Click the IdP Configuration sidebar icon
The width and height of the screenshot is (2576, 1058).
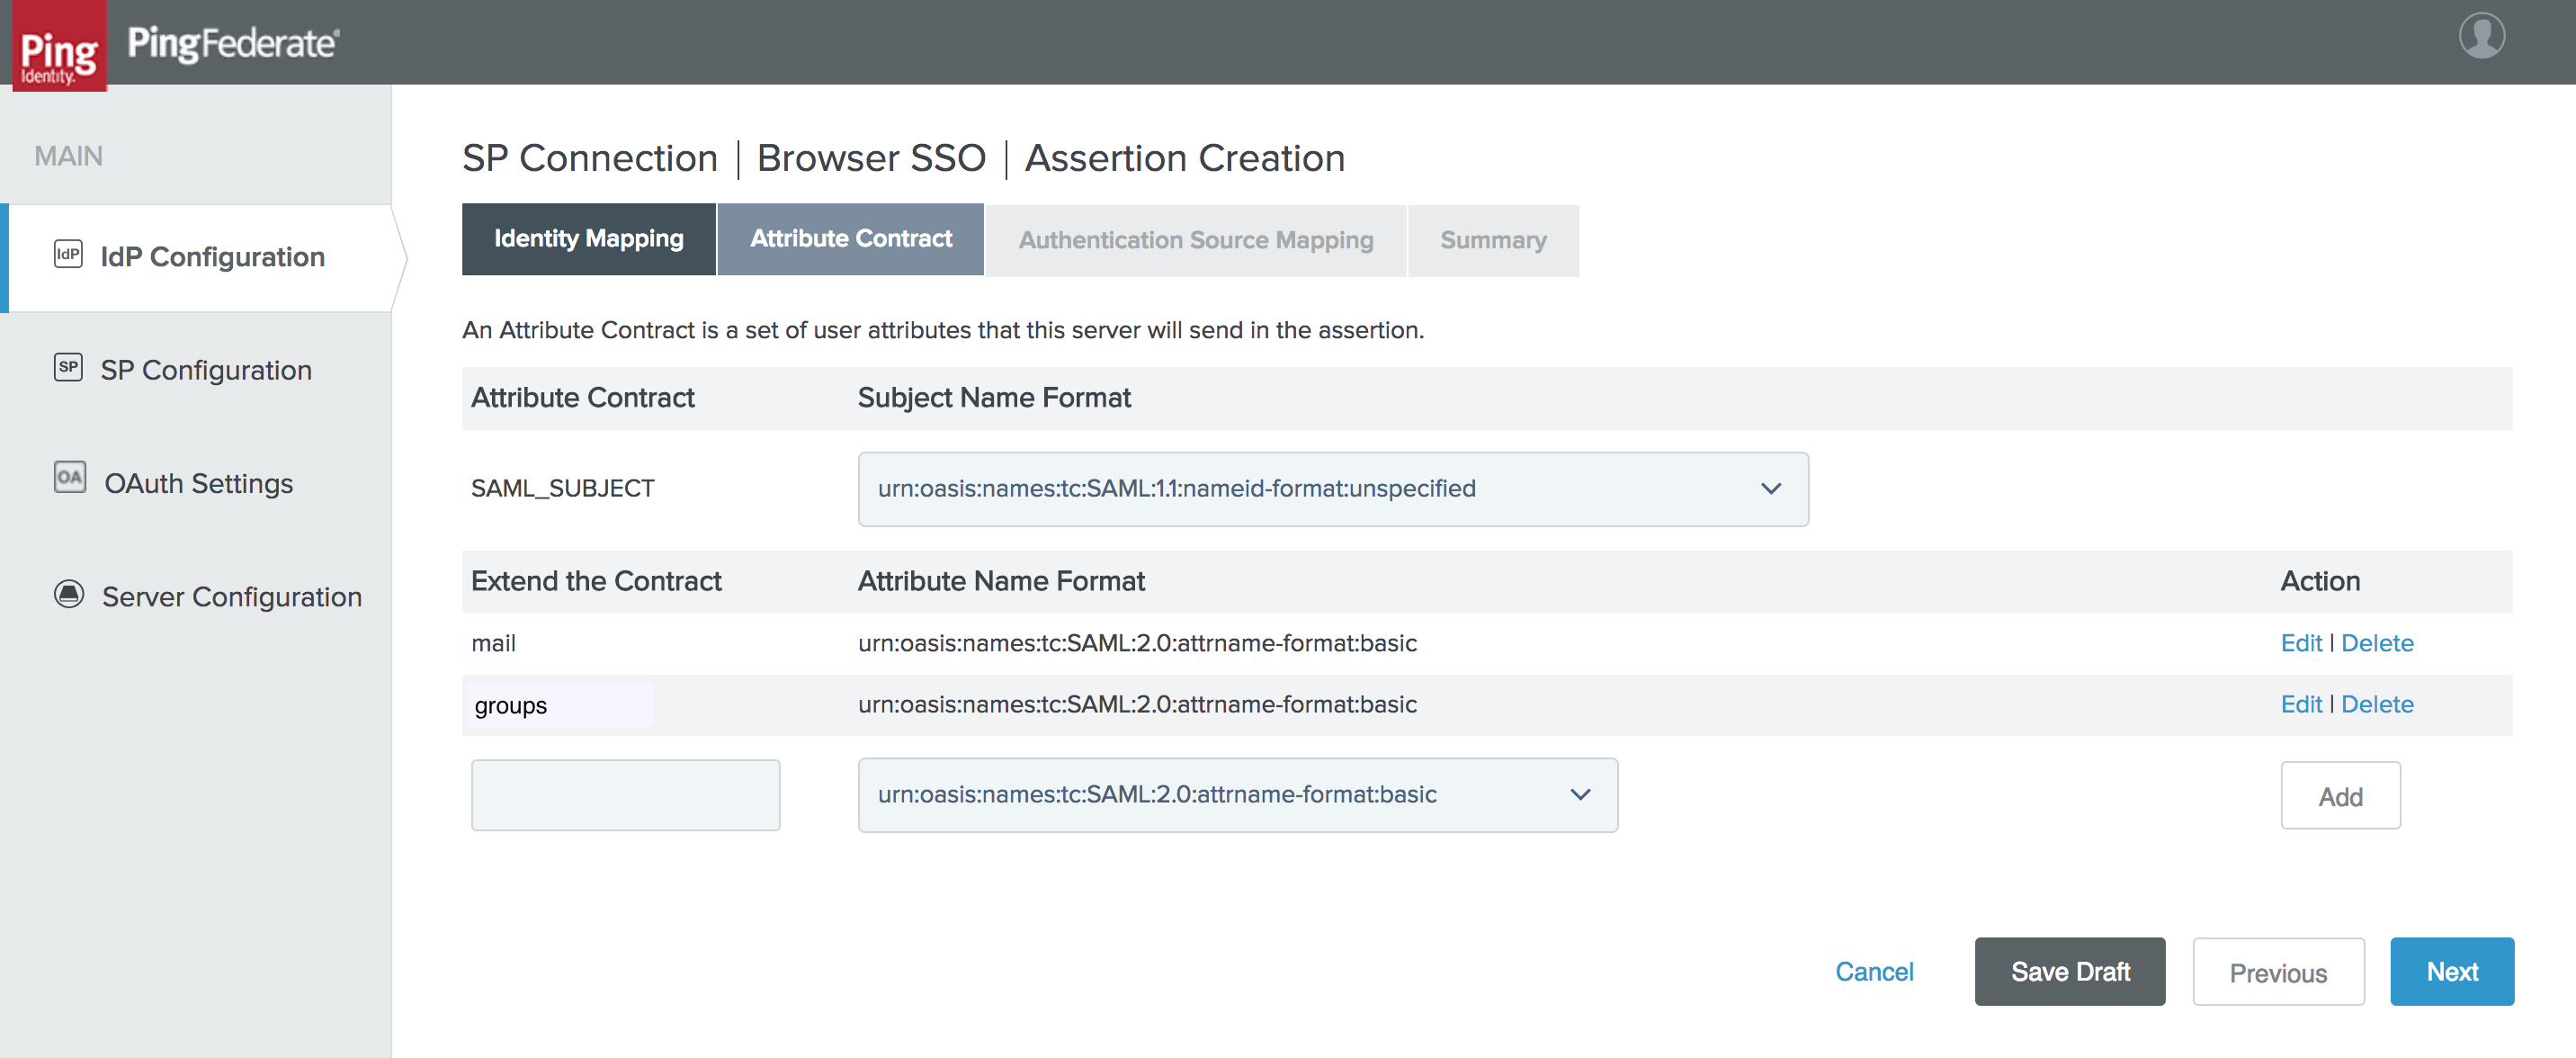click(x=68, y=254)
